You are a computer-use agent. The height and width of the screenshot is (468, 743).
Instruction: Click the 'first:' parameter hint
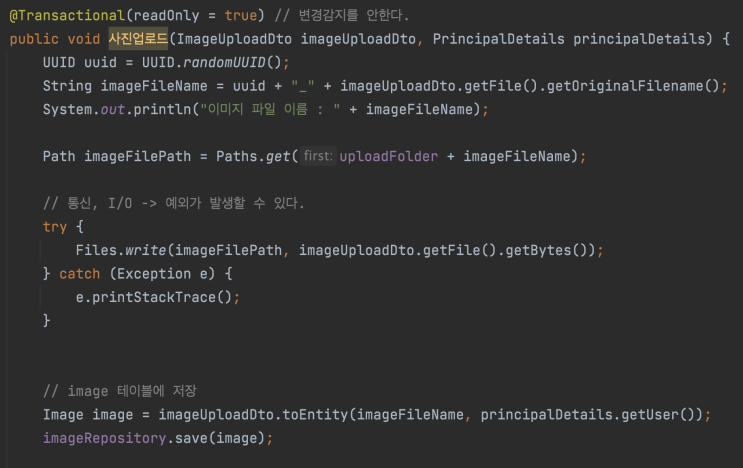click(x=318, y=156)
